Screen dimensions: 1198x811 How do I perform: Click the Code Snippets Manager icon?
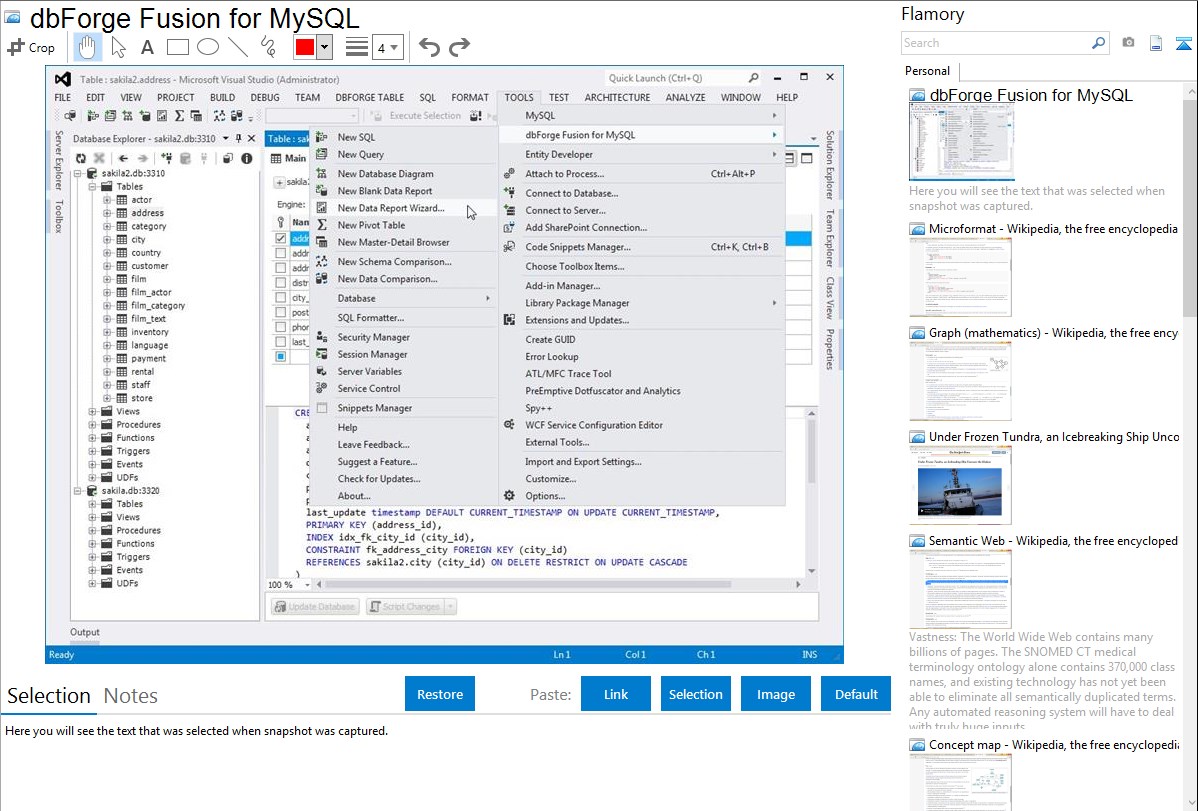click(509, 246)
